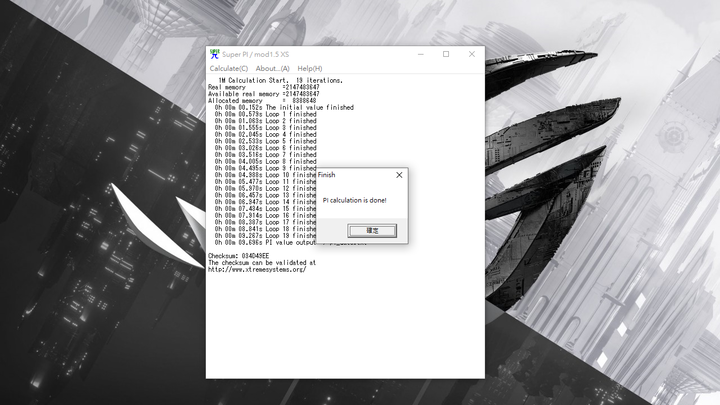Click the '1M Calculation Start. 19 iterations.' line
The height and width of the screenshot is (405, 720).
click(280, 80)
